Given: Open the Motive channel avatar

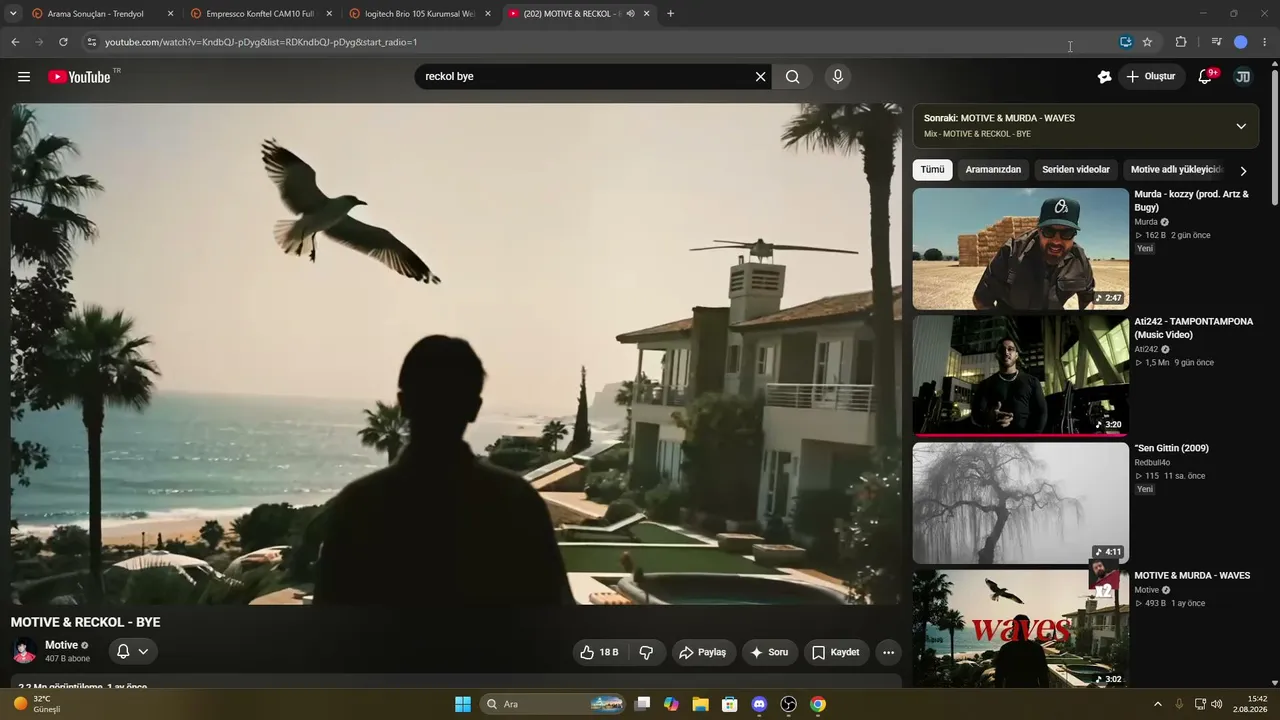Looking at the screenshot, I should [x=24, y=651].
